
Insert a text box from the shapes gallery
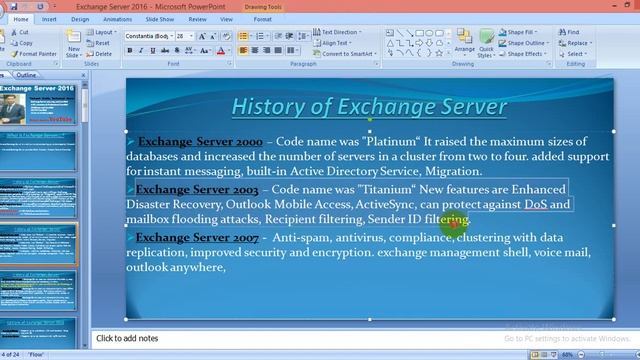pos(390,33)
